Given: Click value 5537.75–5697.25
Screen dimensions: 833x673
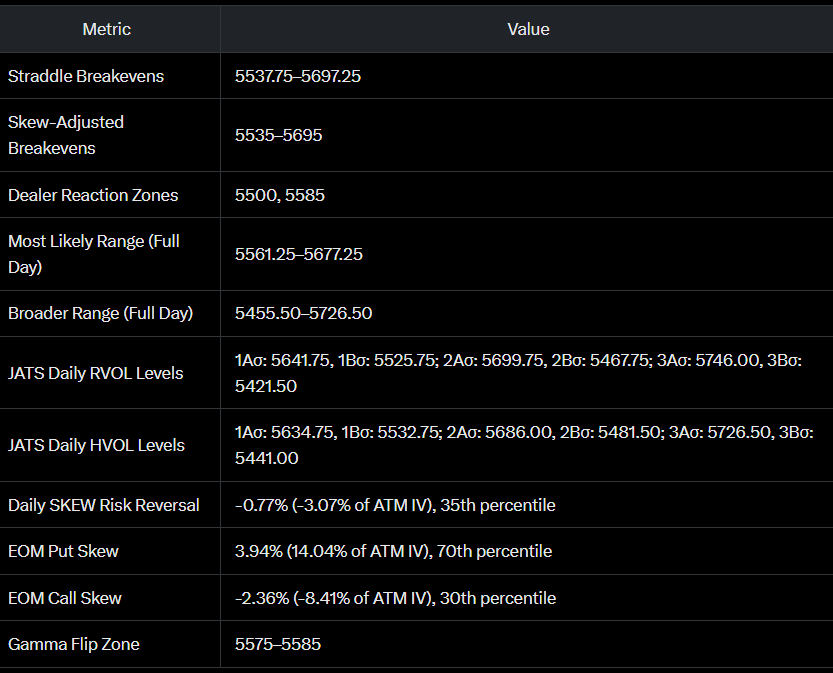Looking at the screenshot, I should (x=298, y=76).
